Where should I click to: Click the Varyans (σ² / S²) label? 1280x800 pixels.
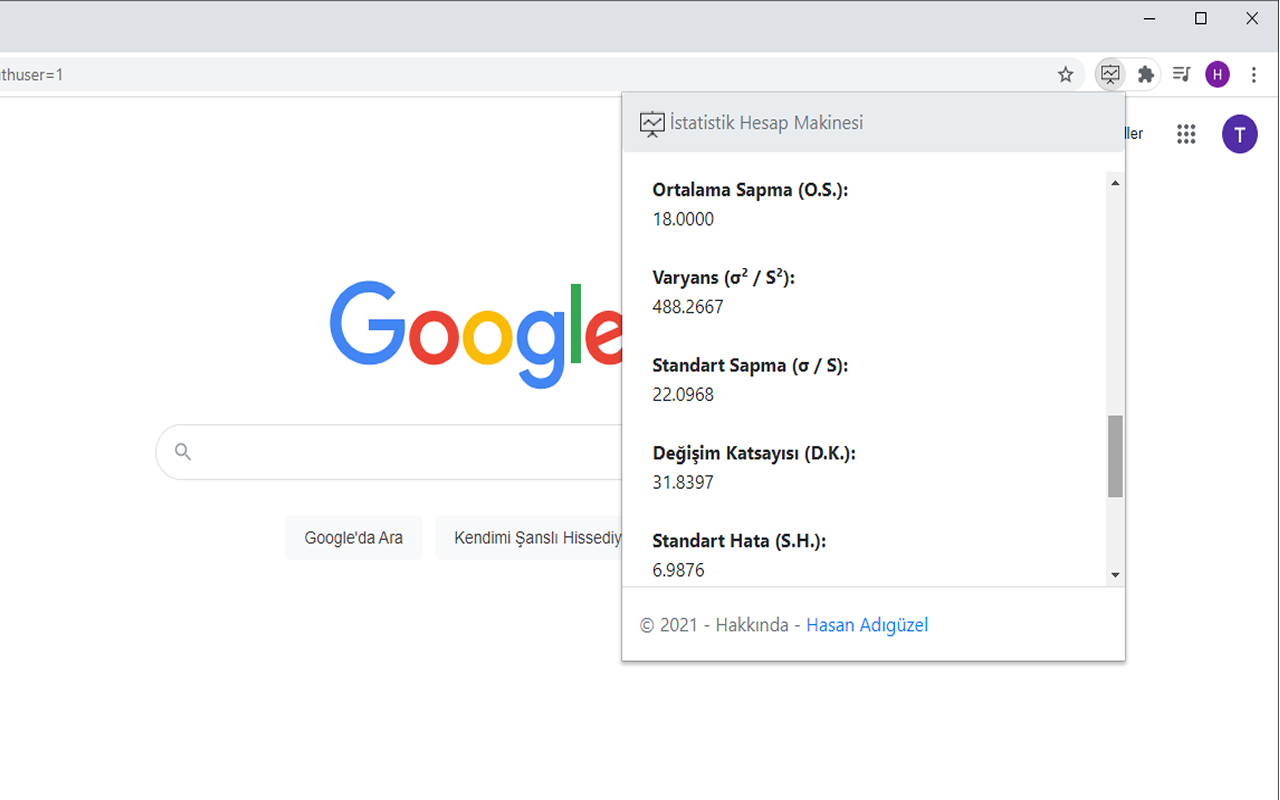tap(724, 277)
